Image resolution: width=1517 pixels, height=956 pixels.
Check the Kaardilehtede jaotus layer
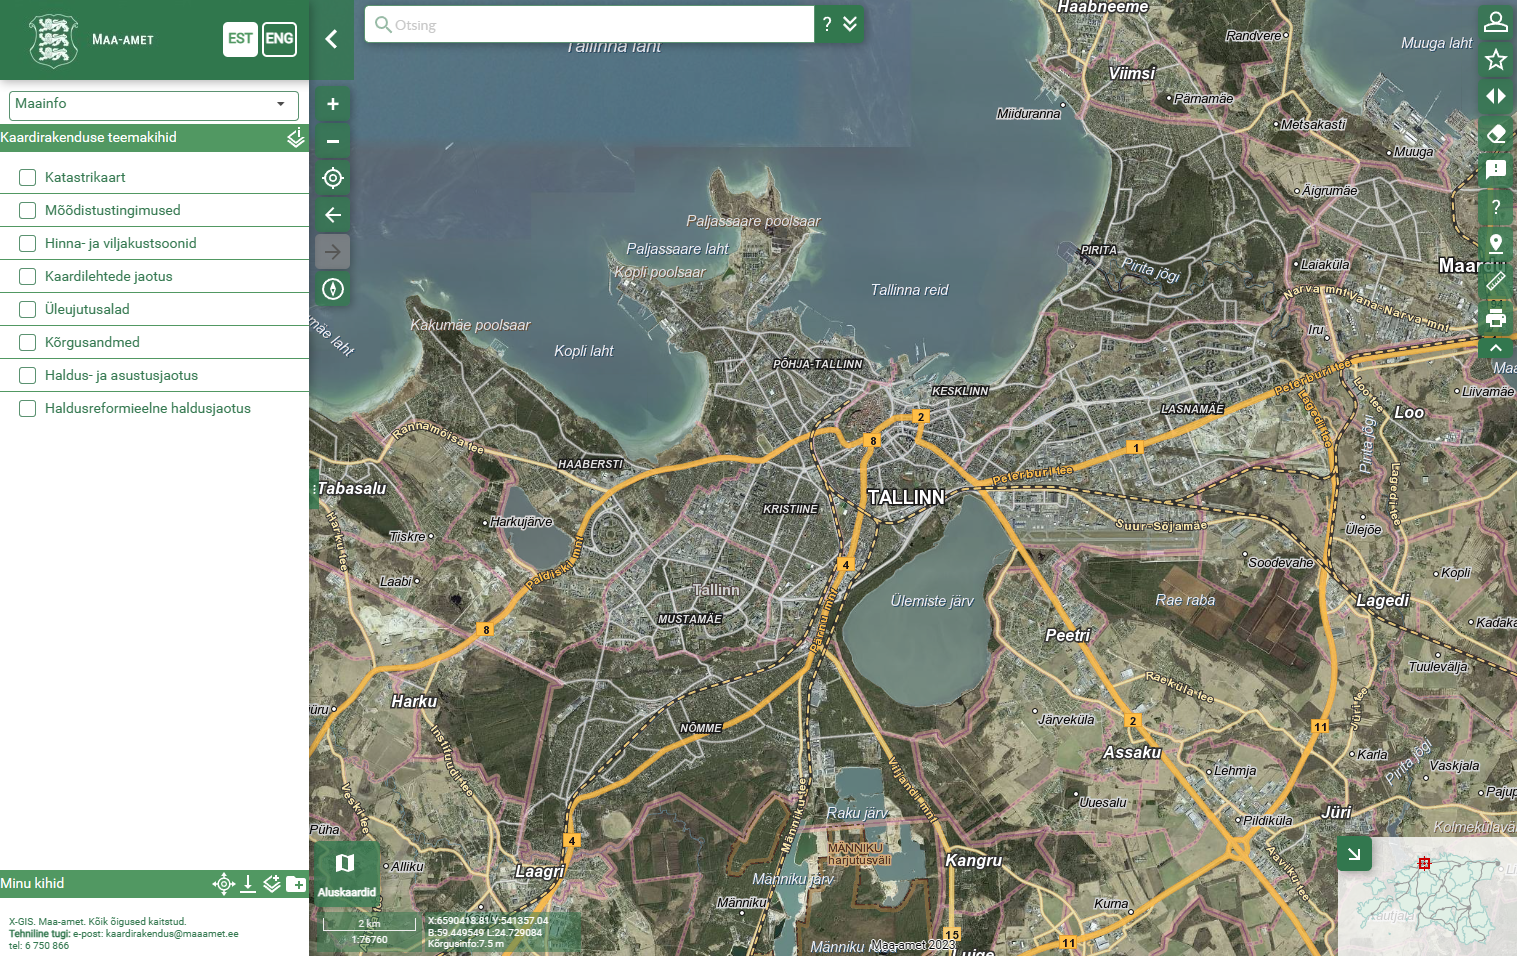28,276
